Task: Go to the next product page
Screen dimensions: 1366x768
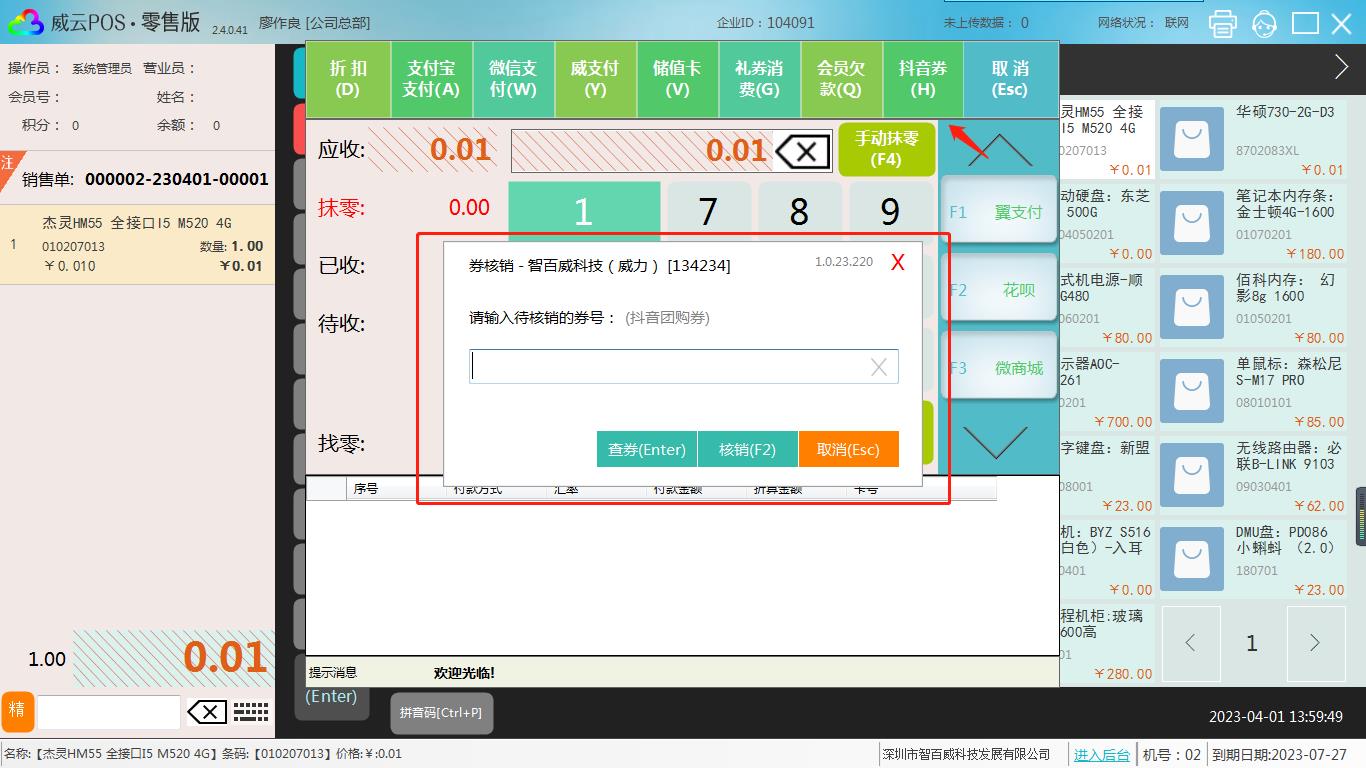Action: point(1315,643)
